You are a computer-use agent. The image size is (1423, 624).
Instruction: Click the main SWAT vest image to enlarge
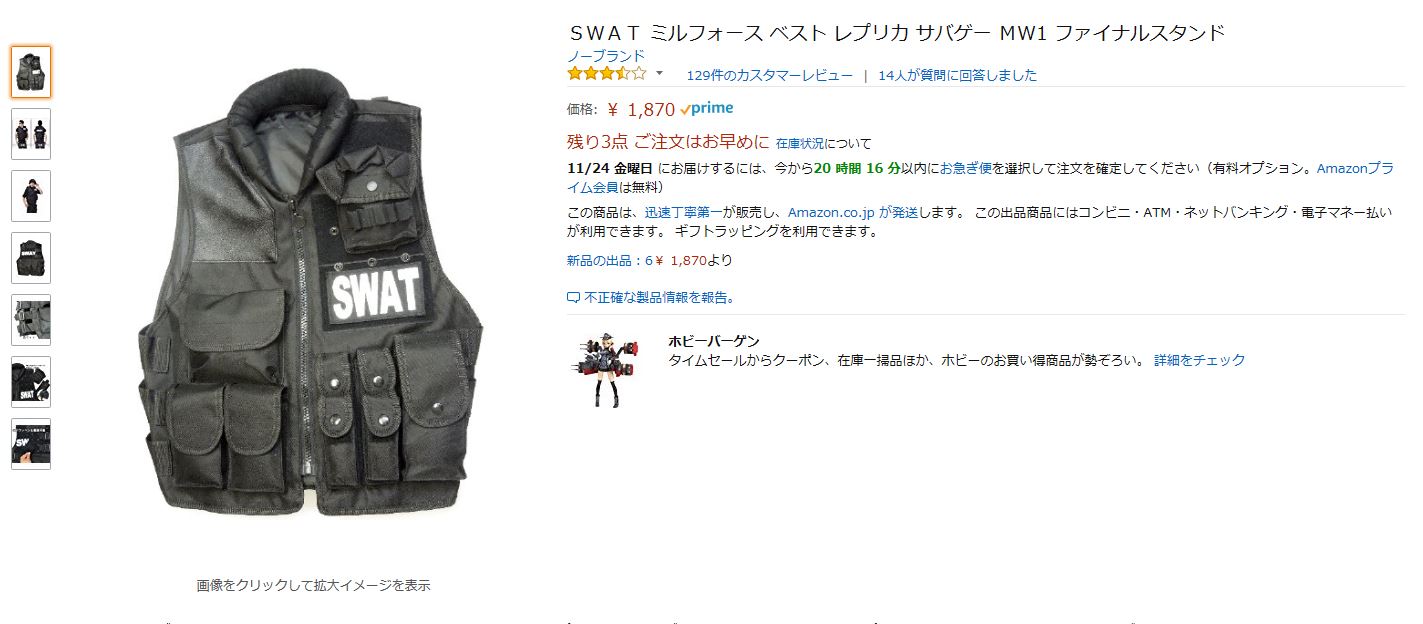point(312,298)
